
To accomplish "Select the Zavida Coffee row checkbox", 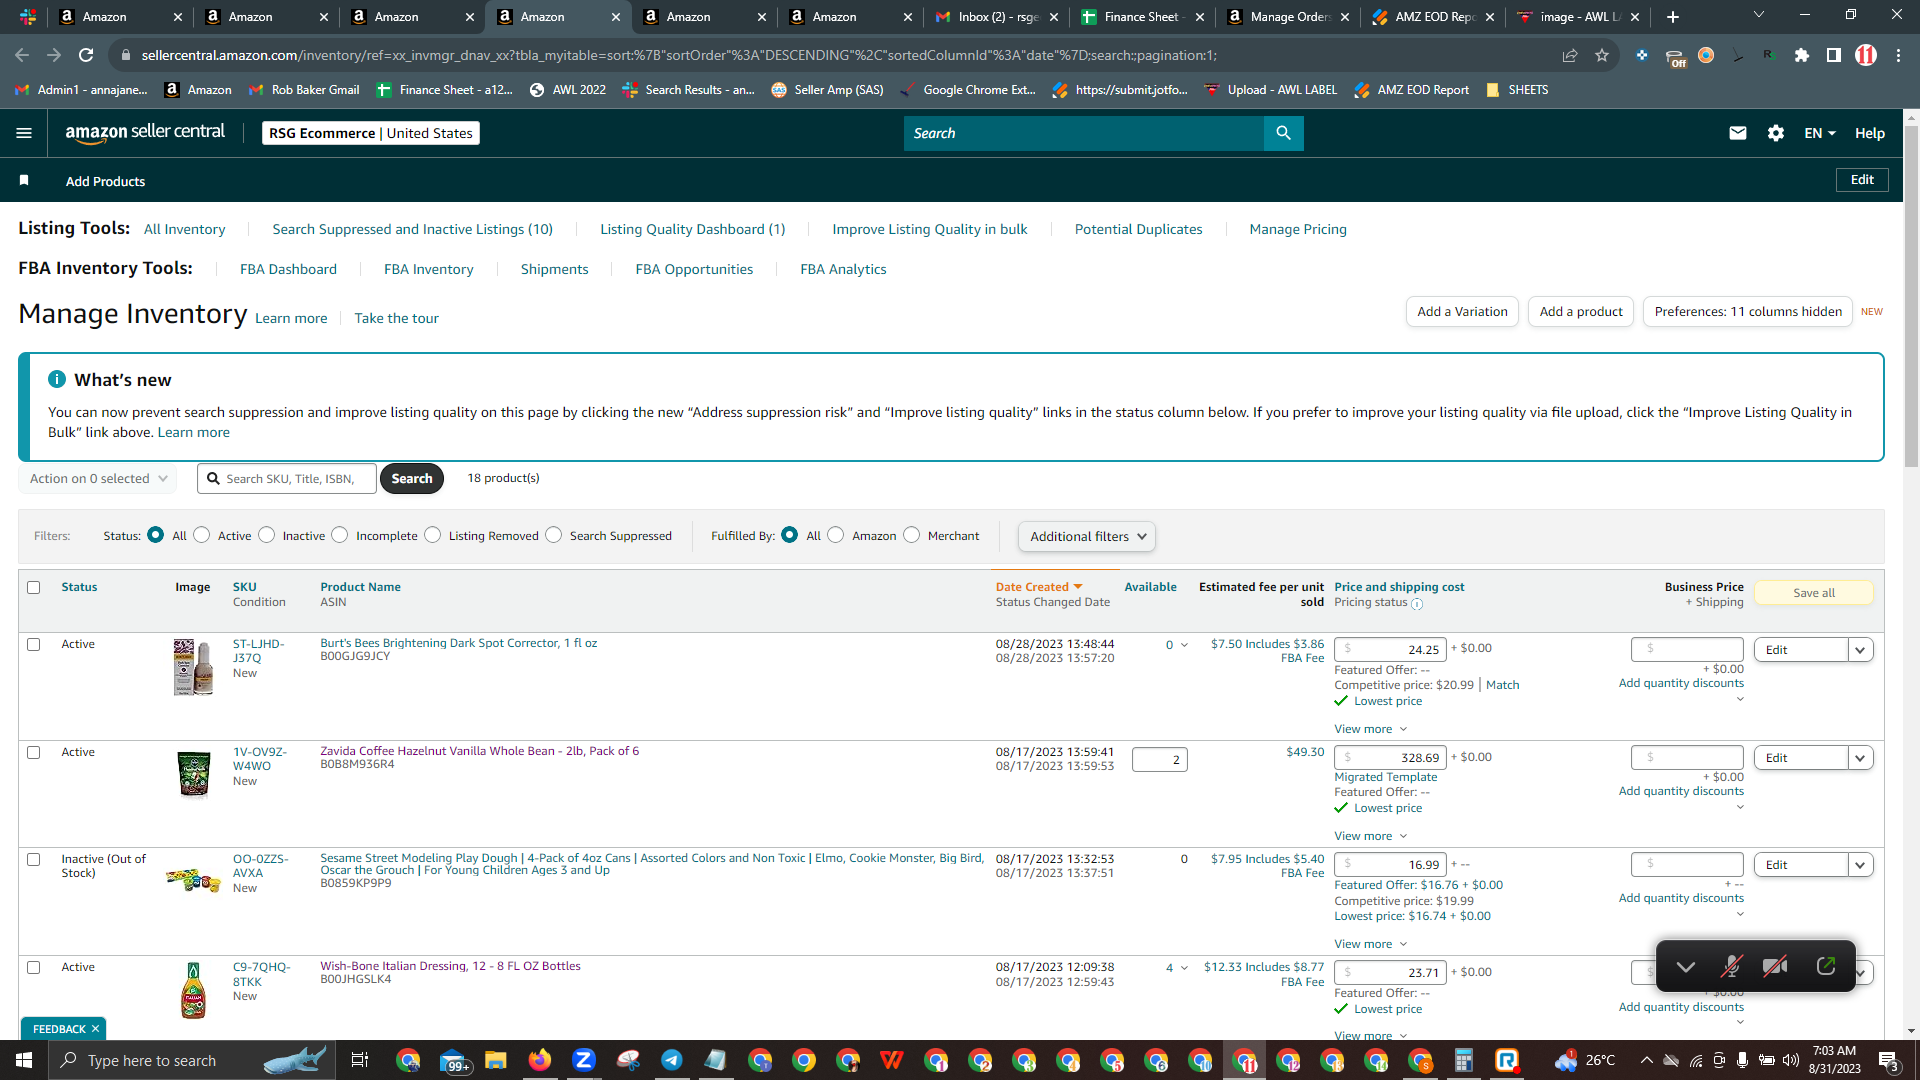I will tap(34, 752).
